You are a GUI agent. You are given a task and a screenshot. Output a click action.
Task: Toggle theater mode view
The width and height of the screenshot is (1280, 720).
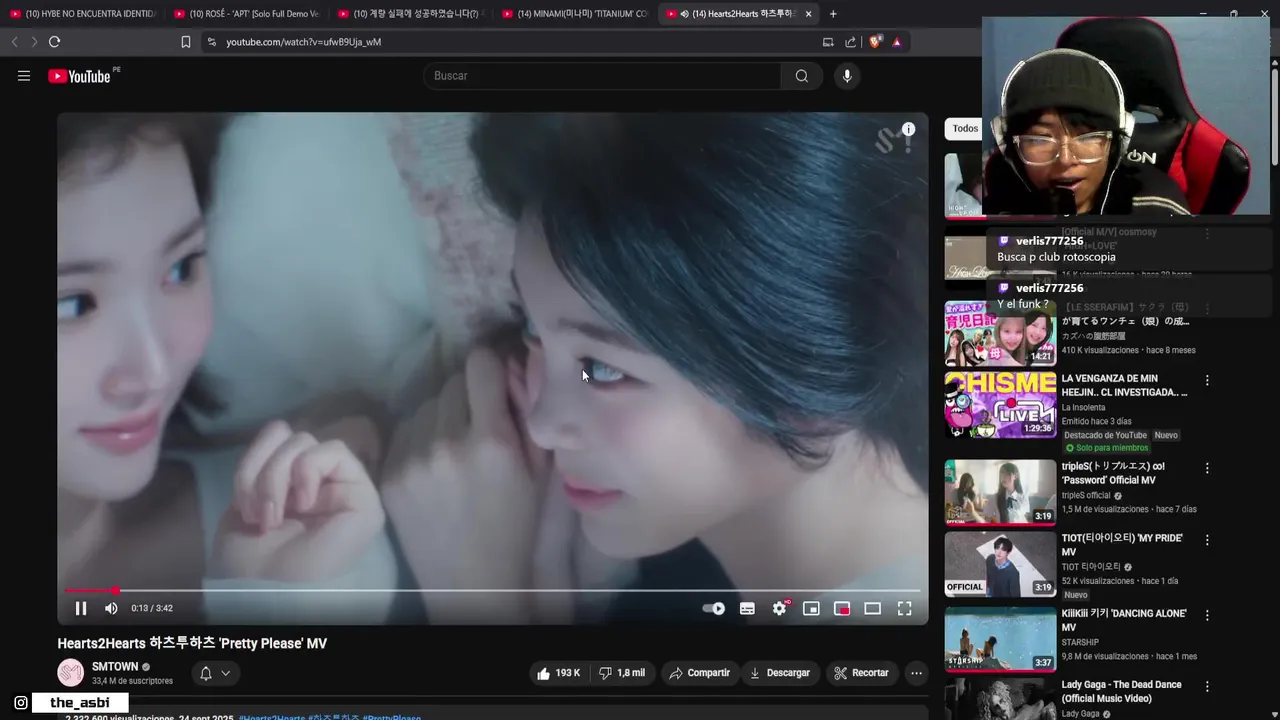pyautogui.click(x=873, y=608)
